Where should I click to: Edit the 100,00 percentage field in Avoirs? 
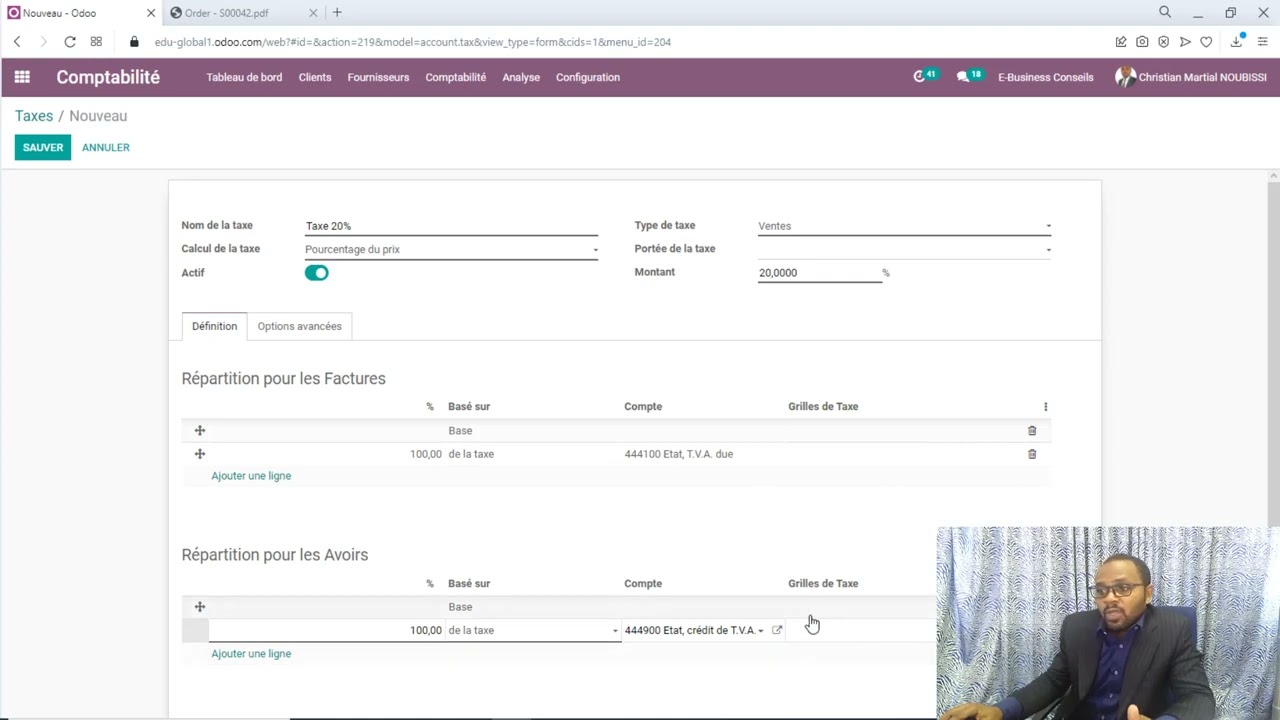pyautogui.click(x=327, y=630)
